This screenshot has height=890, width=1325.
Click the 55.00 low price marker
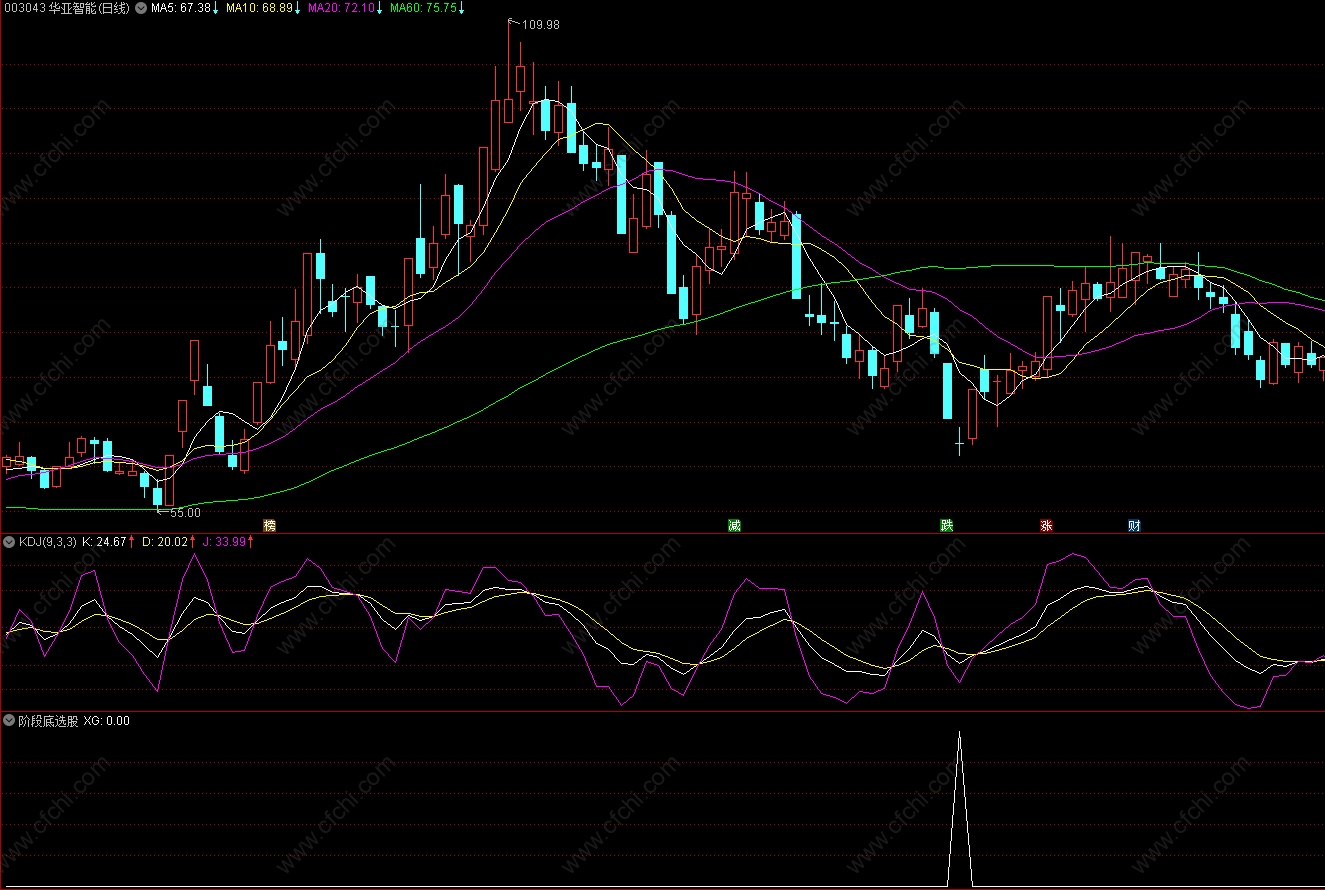[x=184, y=512]
